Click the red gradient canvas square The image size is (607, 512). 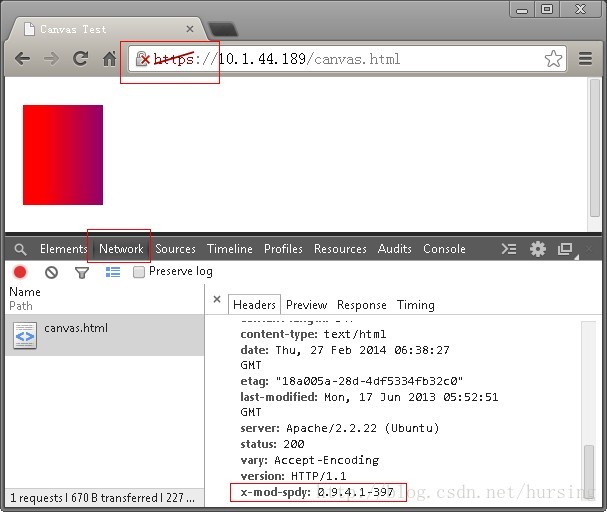[x=63, y=155]
